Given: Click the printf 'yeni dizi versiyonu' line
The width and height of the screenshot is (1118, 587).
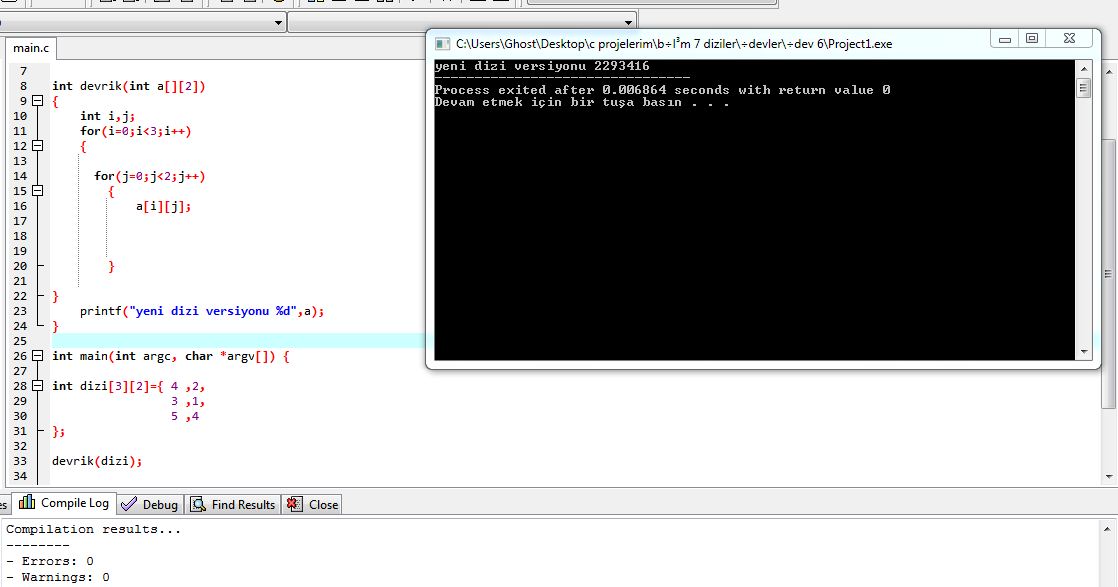Looking at the screenshot, I should [x=202, y=311].
